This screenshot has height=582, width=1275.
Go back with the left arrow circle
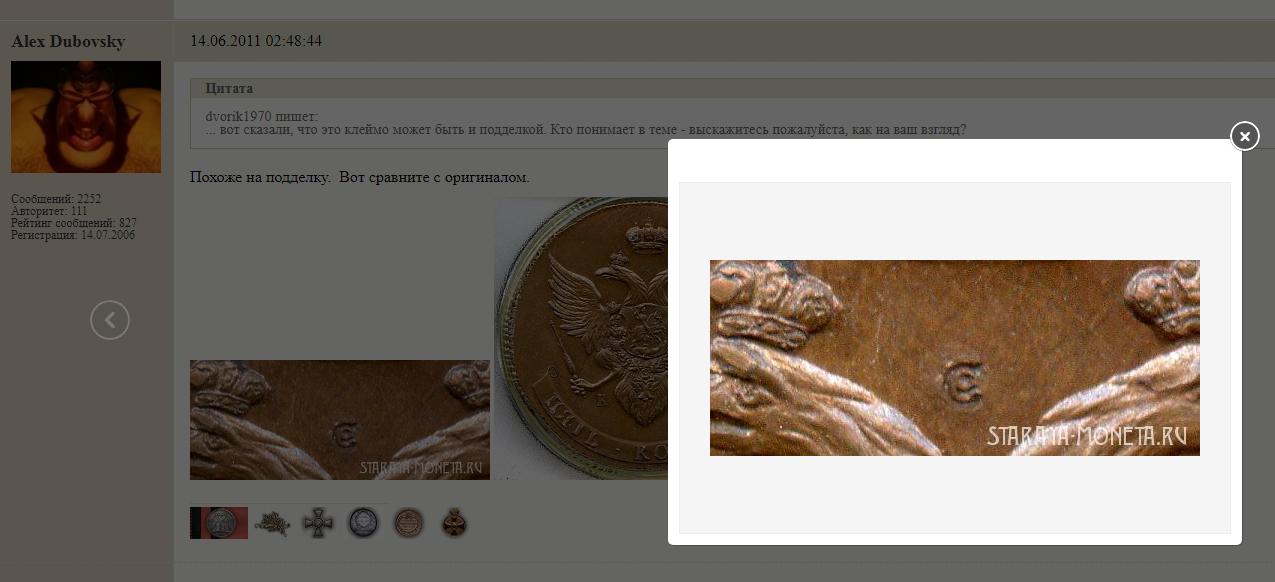pyautogui.click(x=110, y=320)
